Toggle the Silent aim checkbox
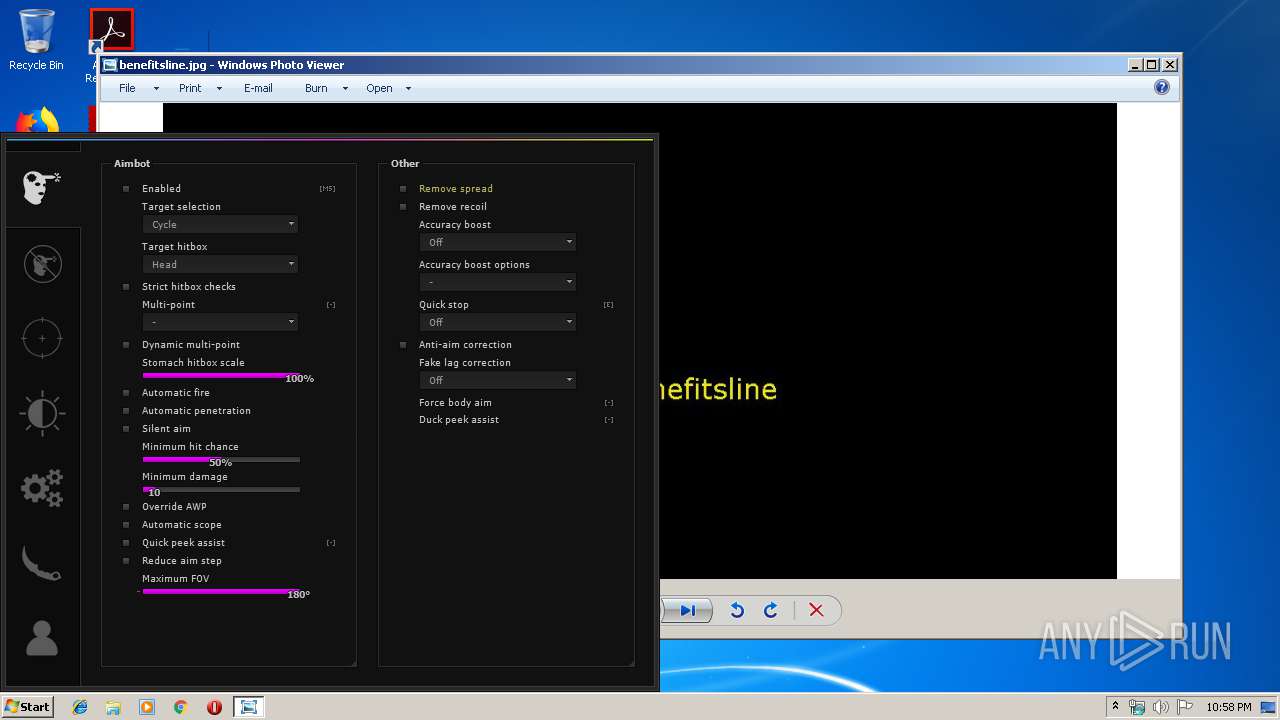This screenshot has height=720, width=1280. 126,428
